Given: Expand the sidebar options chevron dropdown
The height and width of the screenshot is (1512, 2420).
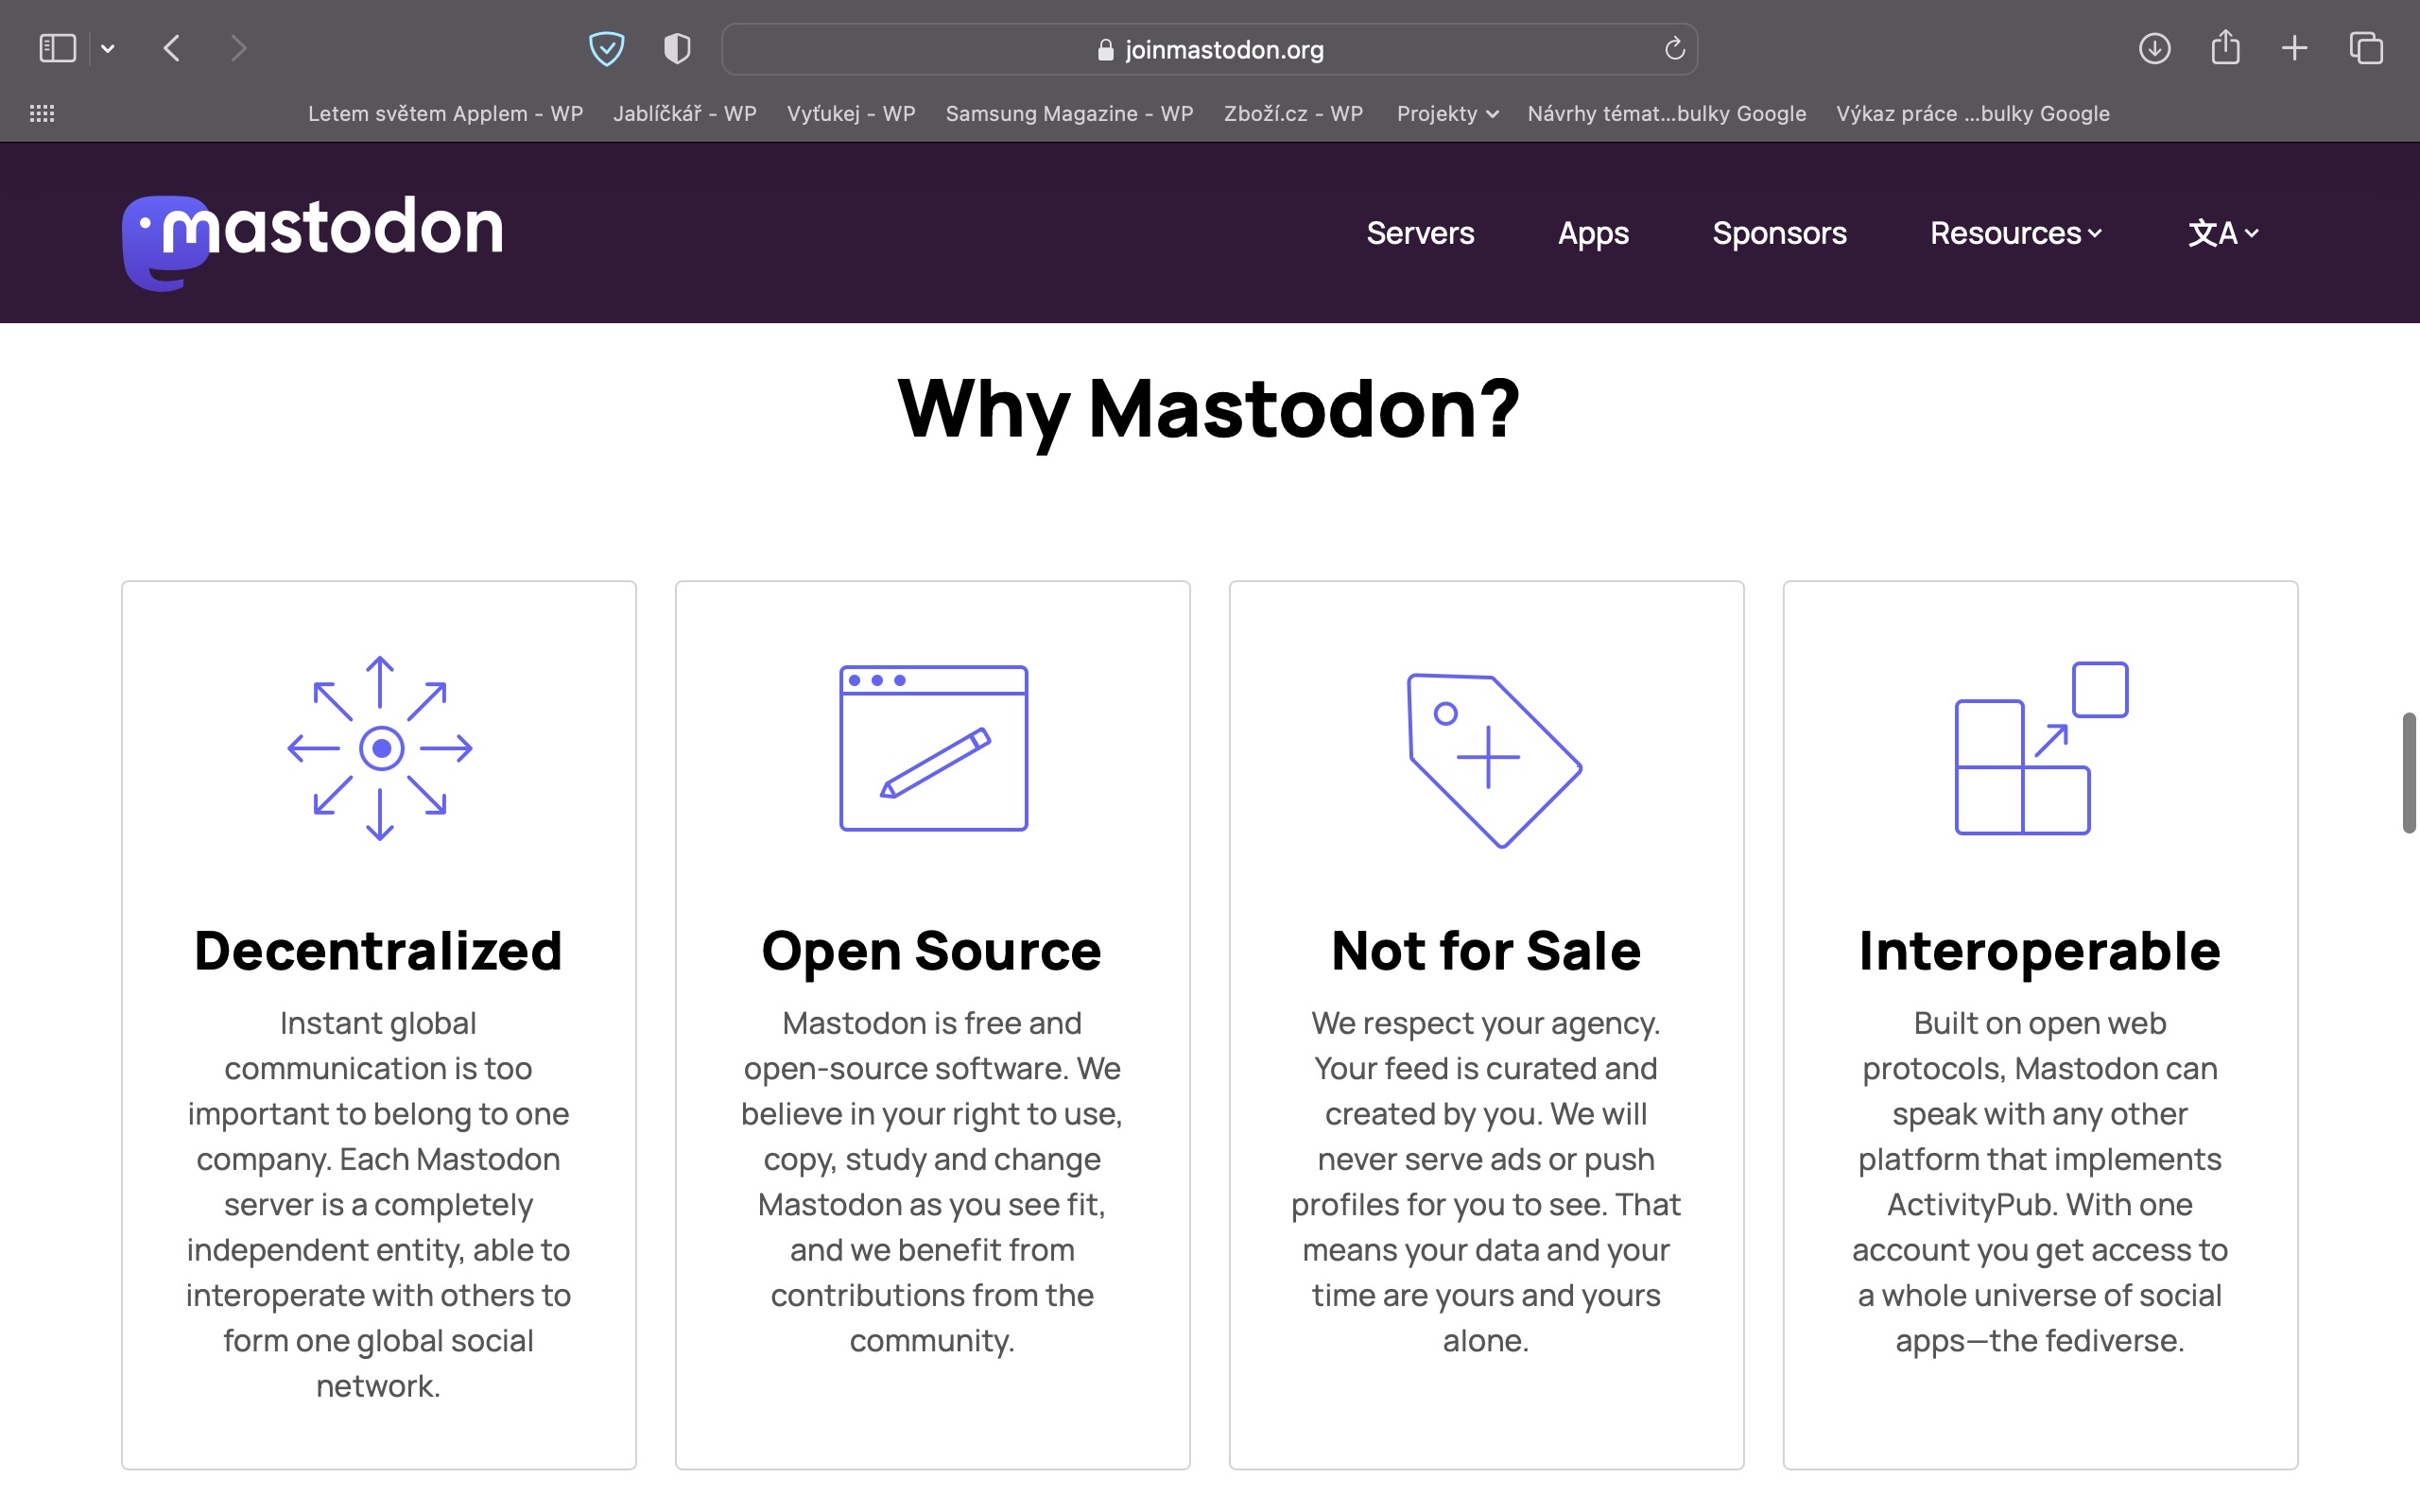Looking at the screenshot, I should [108, 48].
